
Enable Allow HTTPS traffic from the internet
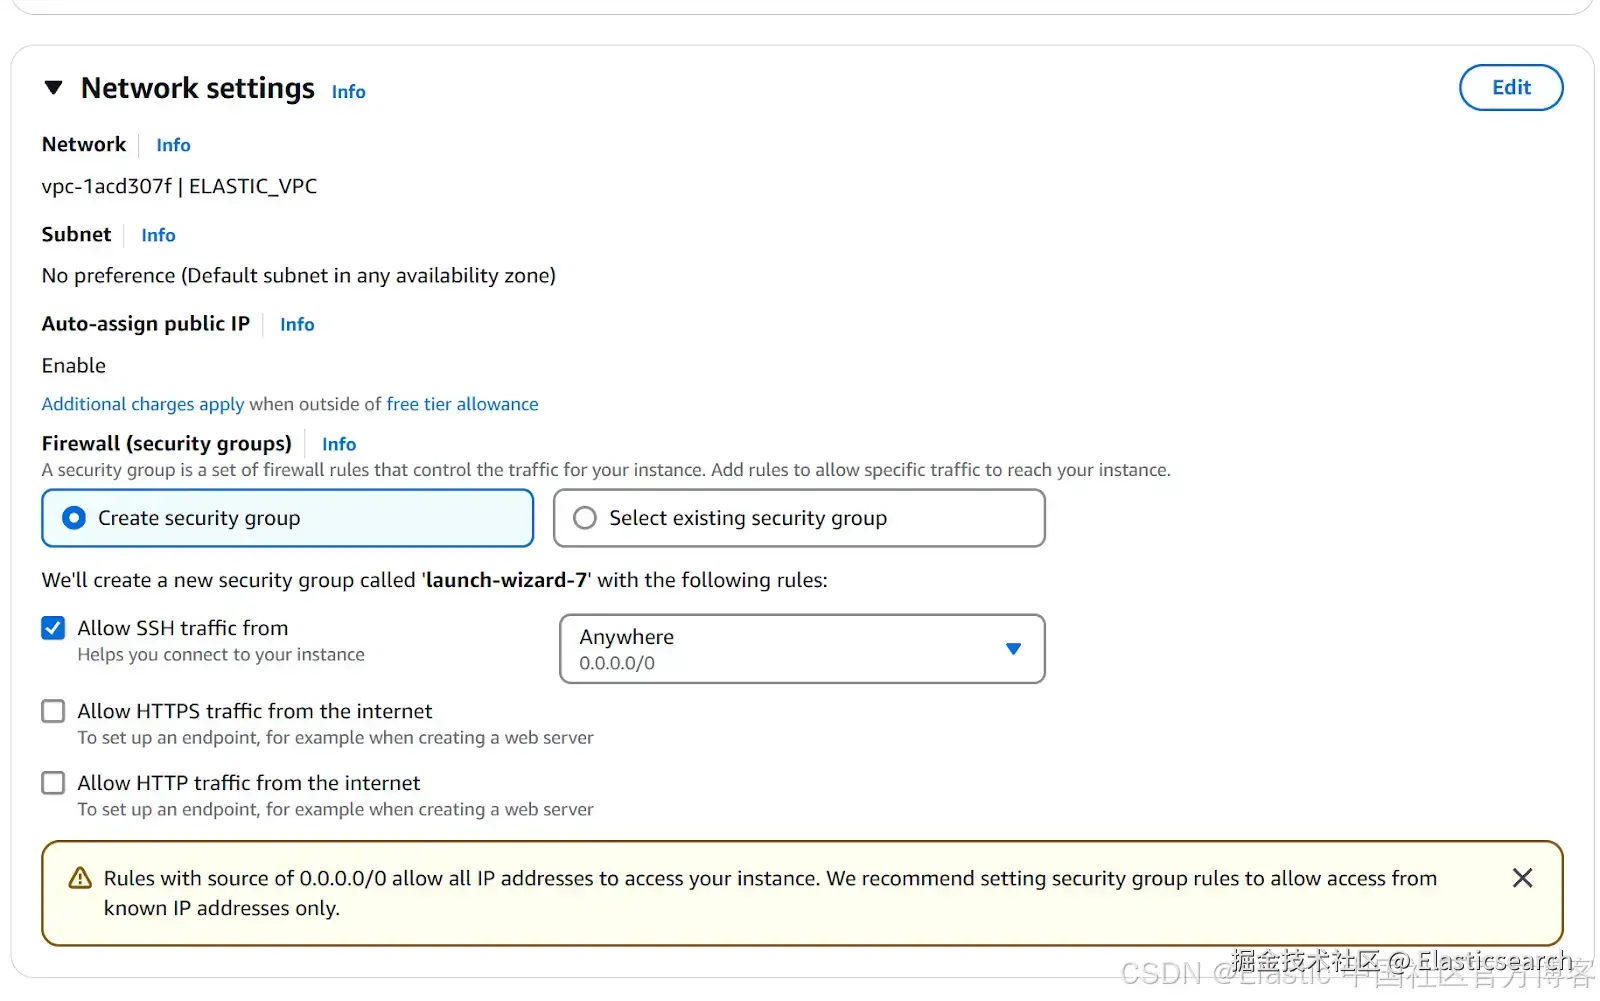53,711
